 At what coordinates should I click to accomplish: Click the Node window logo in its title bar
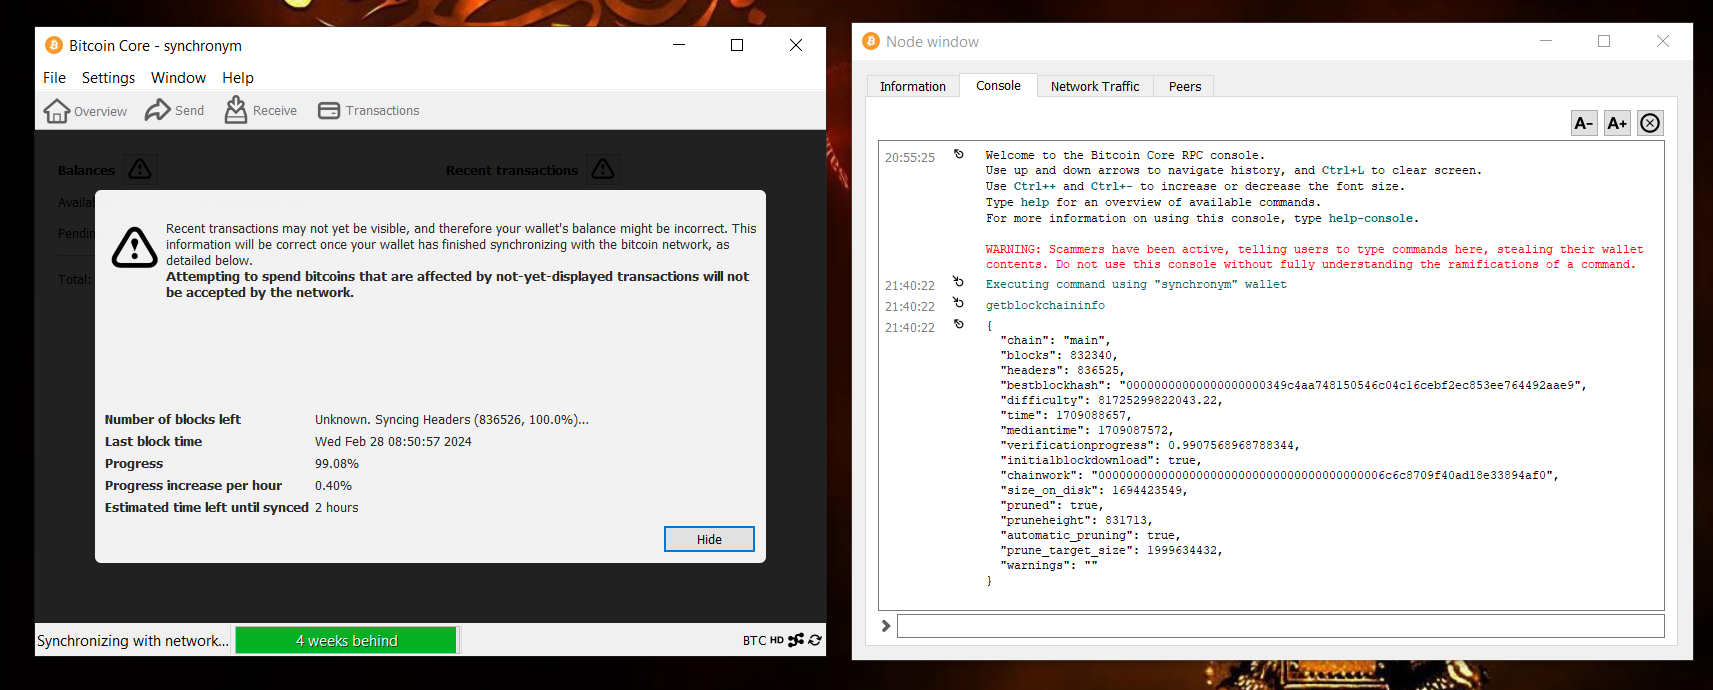tap(871, 41)
